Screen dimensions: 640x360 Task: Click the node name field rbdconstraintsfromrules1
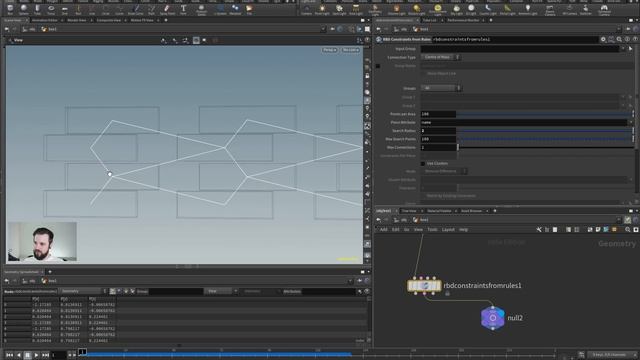515,39
